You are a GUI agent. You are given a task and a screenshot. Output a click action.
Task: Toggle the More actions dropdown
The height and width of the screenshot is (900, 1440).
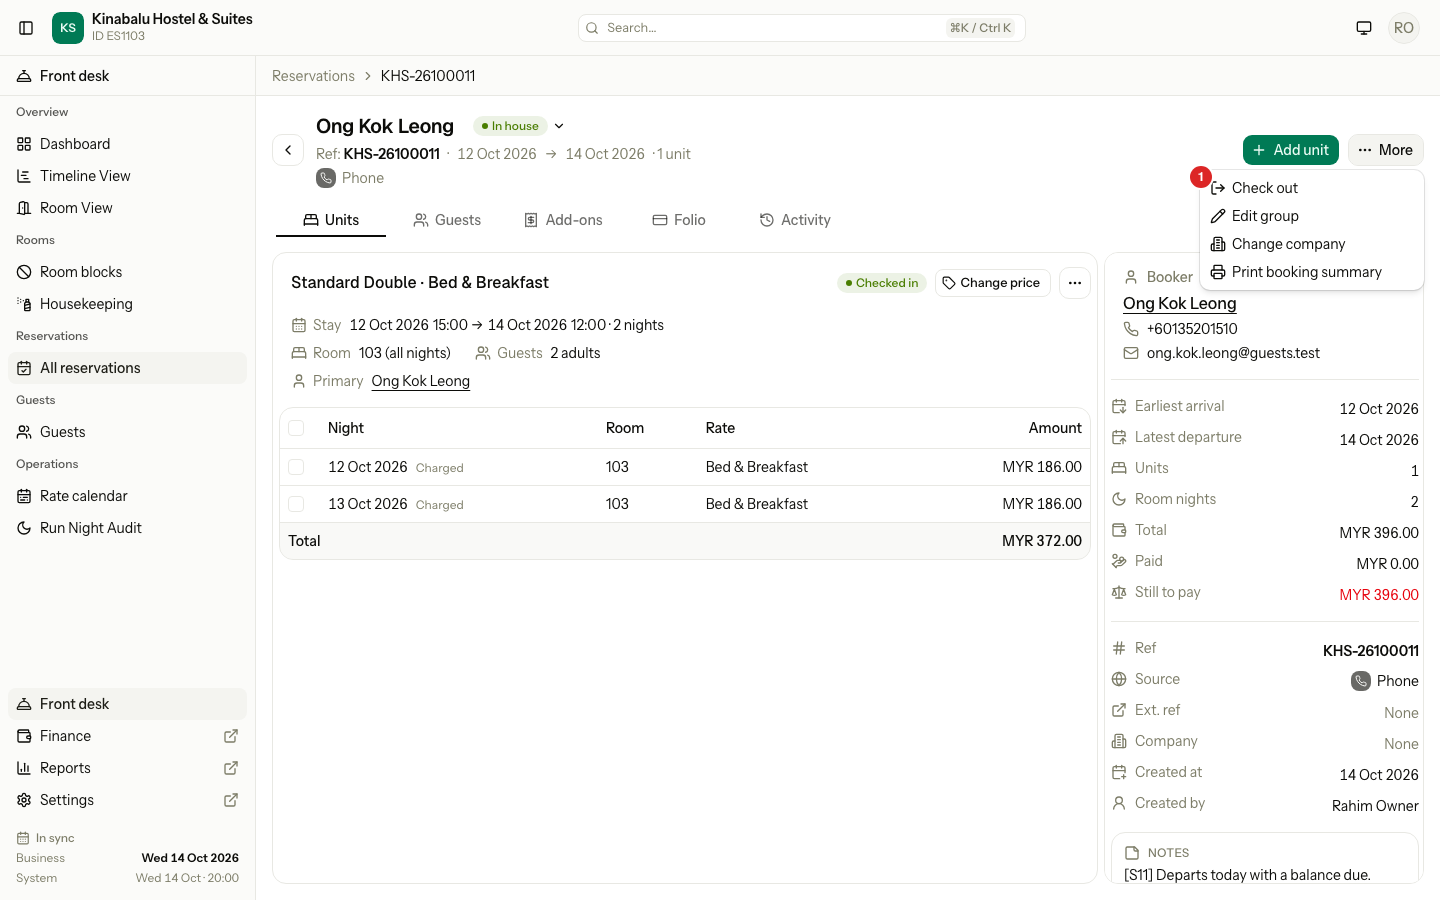point(1385,150)
